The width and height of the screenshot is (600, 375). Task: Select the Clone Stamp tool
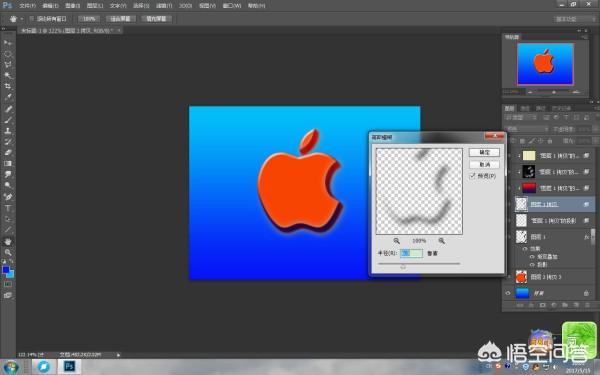8,130
